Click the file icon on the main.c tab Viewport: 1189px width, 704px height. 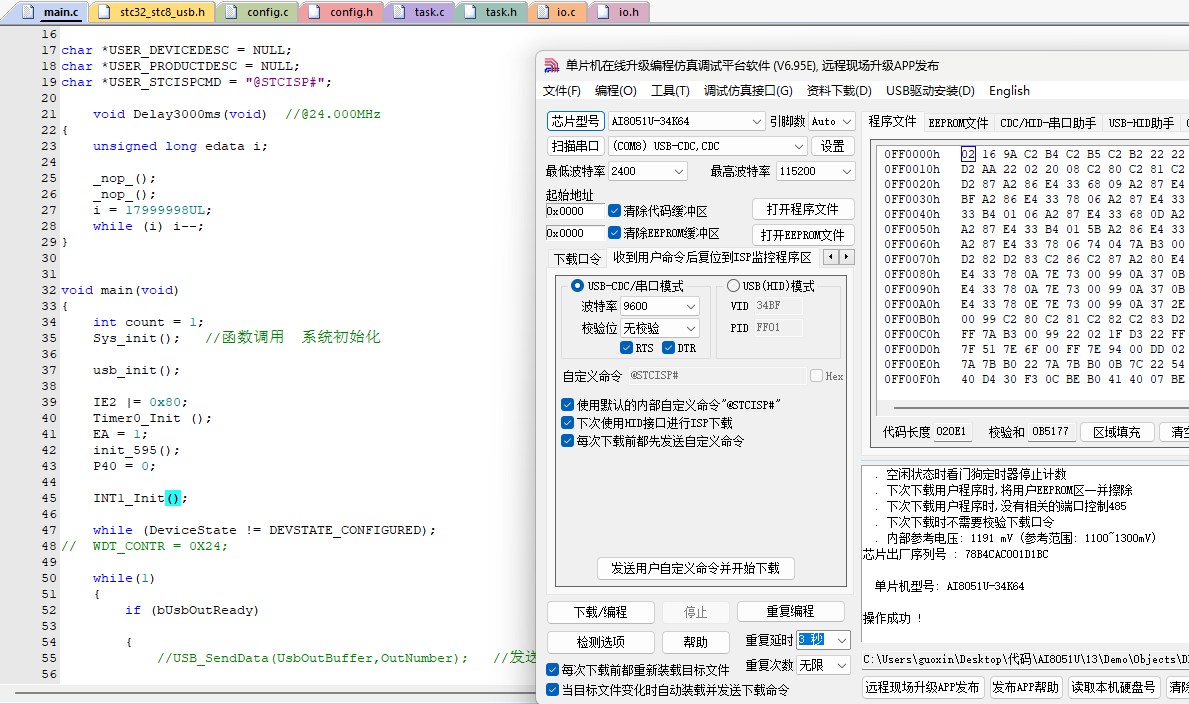tap(28, 11)
